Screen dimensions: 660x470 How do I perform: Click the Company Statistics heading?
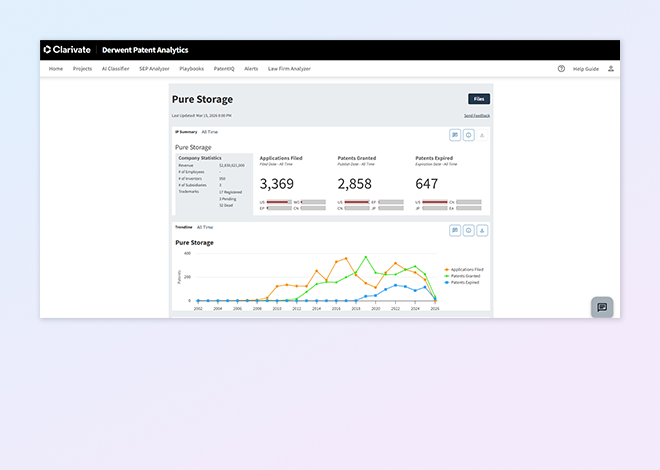[200, 158]
